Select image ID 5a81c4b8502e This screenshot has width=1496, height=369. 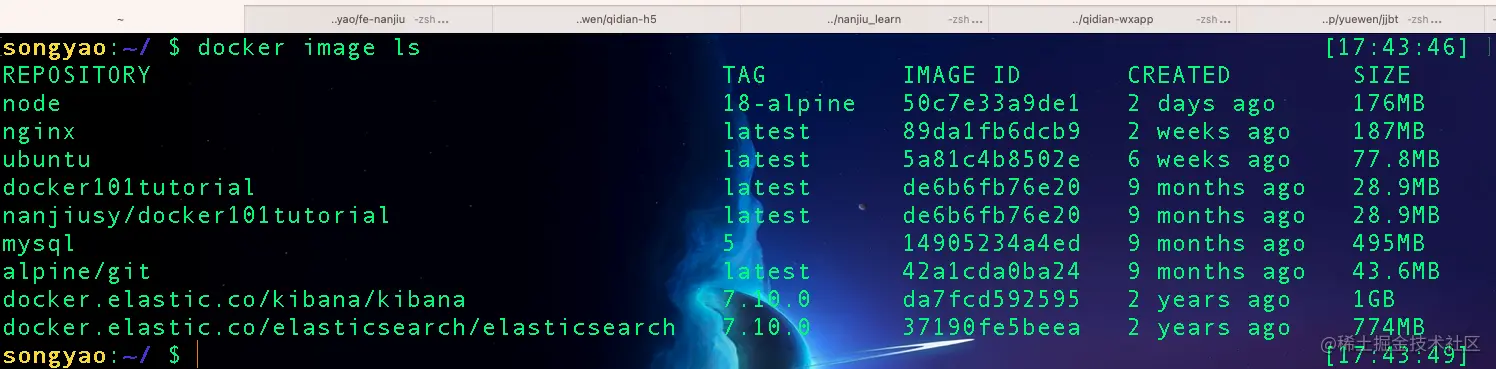click(x=992, y=159)
